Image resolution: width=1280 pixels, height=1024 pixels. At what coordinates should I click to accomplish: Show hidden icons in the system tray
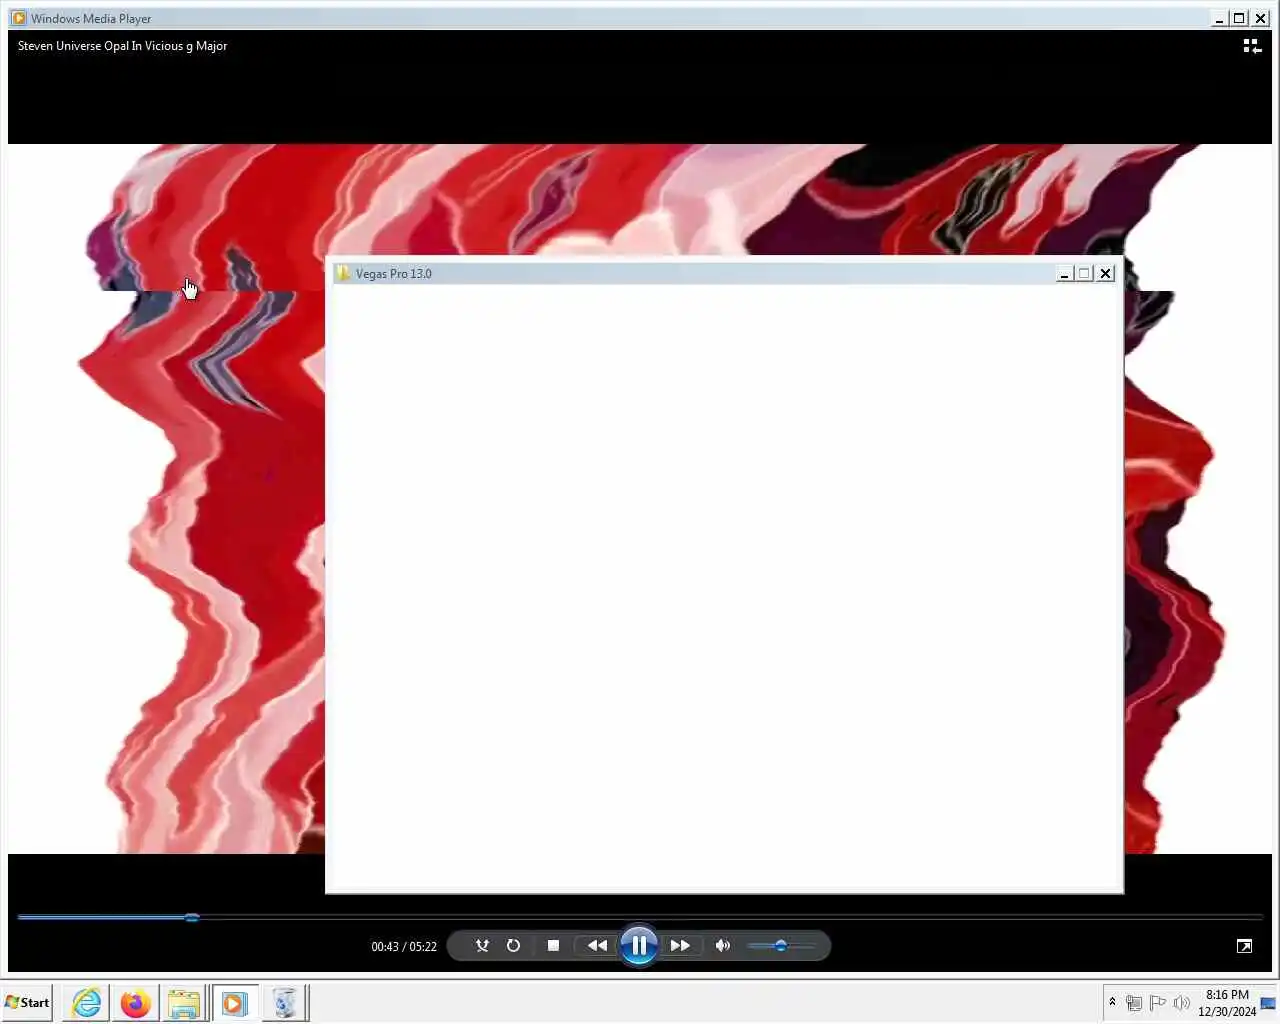(1112, 1001)
